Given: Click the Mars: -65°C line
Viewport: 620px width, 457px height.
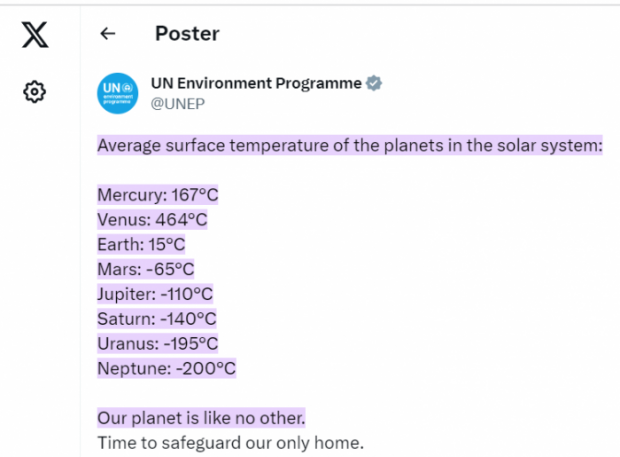Looking at the screenshot, I should click(x=145, y=269).
